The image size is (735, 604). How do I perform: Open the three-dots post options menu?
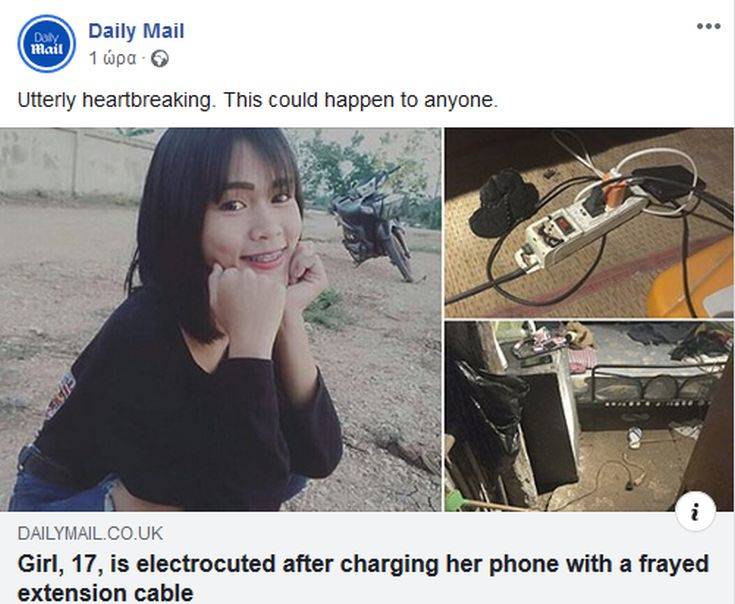708,26
